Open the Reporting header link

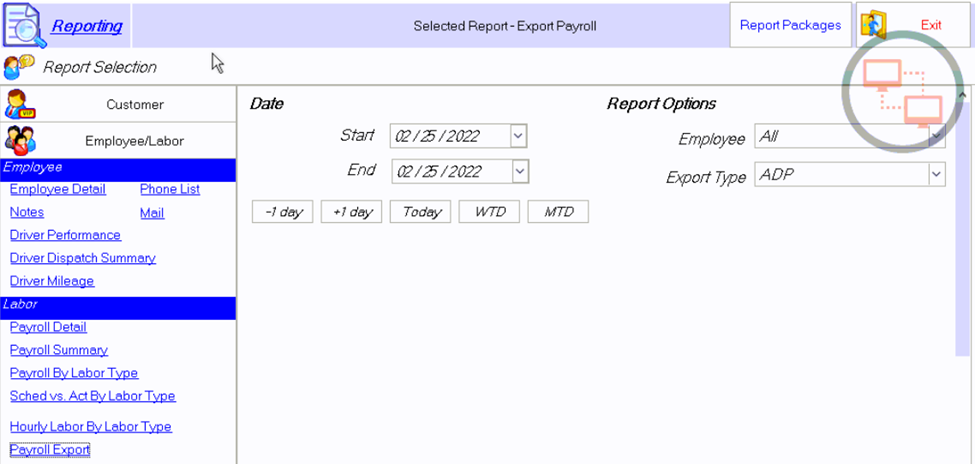coord(87,26)
